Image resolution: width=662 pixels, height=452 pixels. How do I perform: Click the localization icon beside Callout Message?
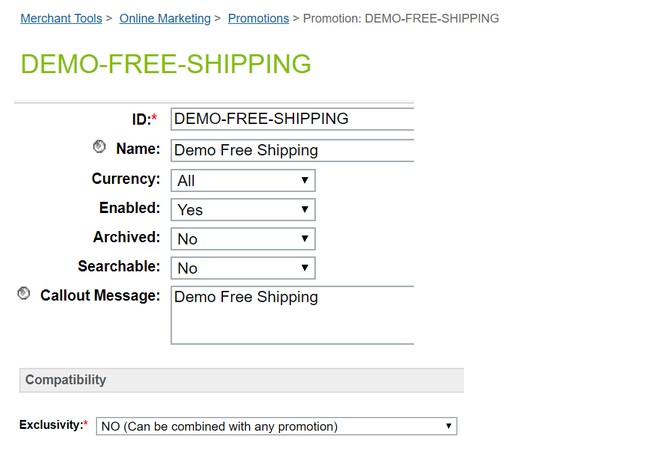point(24,294)
